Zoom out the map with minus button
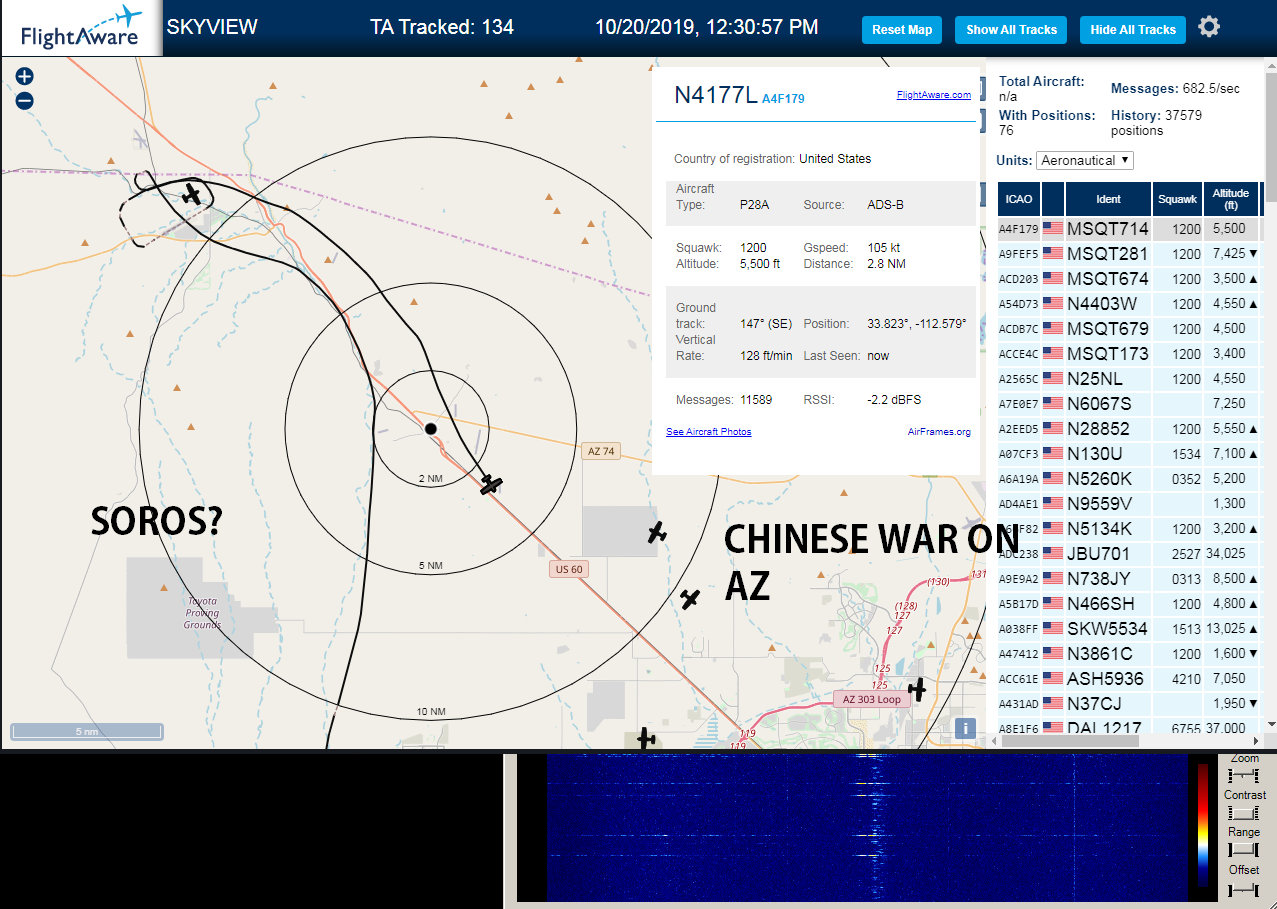 click(x=25, y=100)
